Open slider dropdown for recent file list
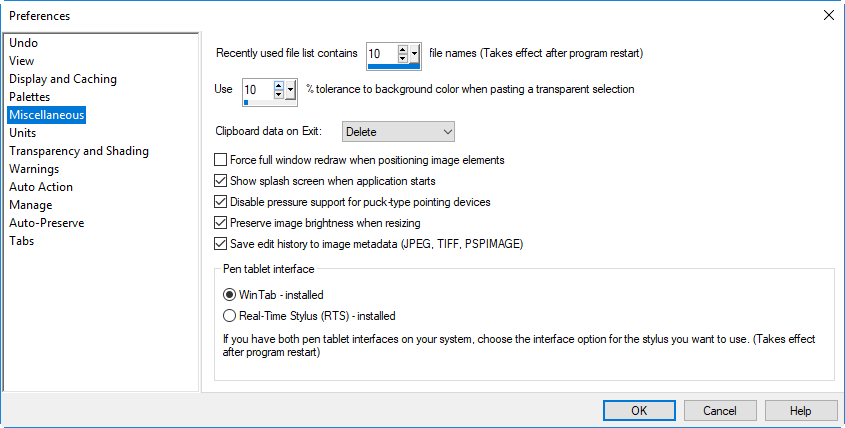This screenshot has height=428, width=845. [414, 53]
